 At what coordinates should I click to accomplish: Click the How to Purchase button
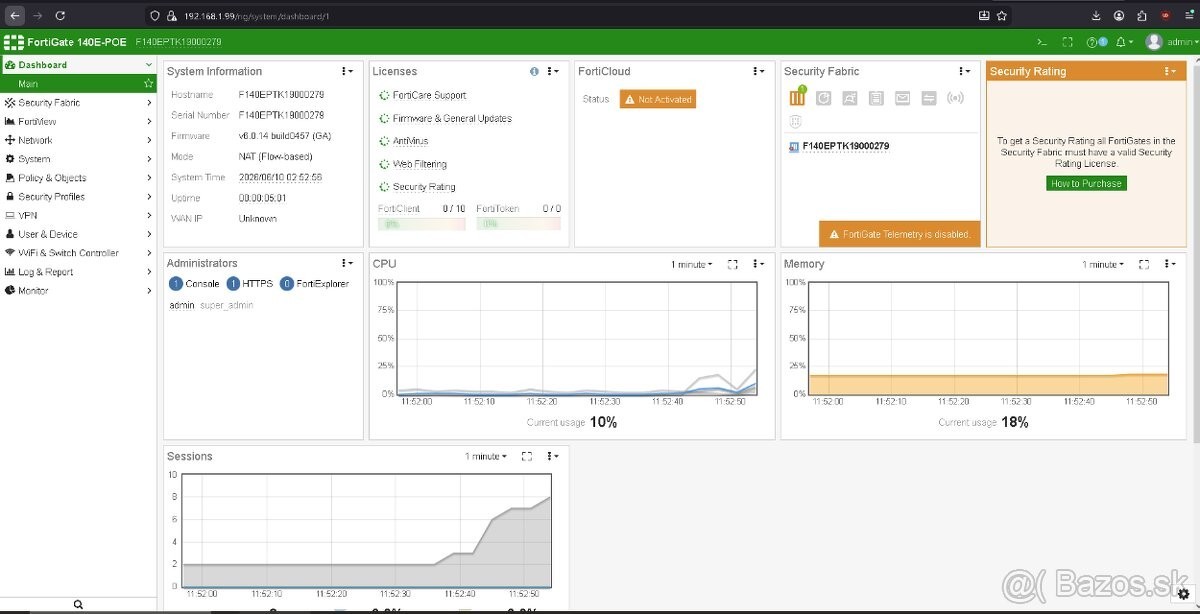1086,184
